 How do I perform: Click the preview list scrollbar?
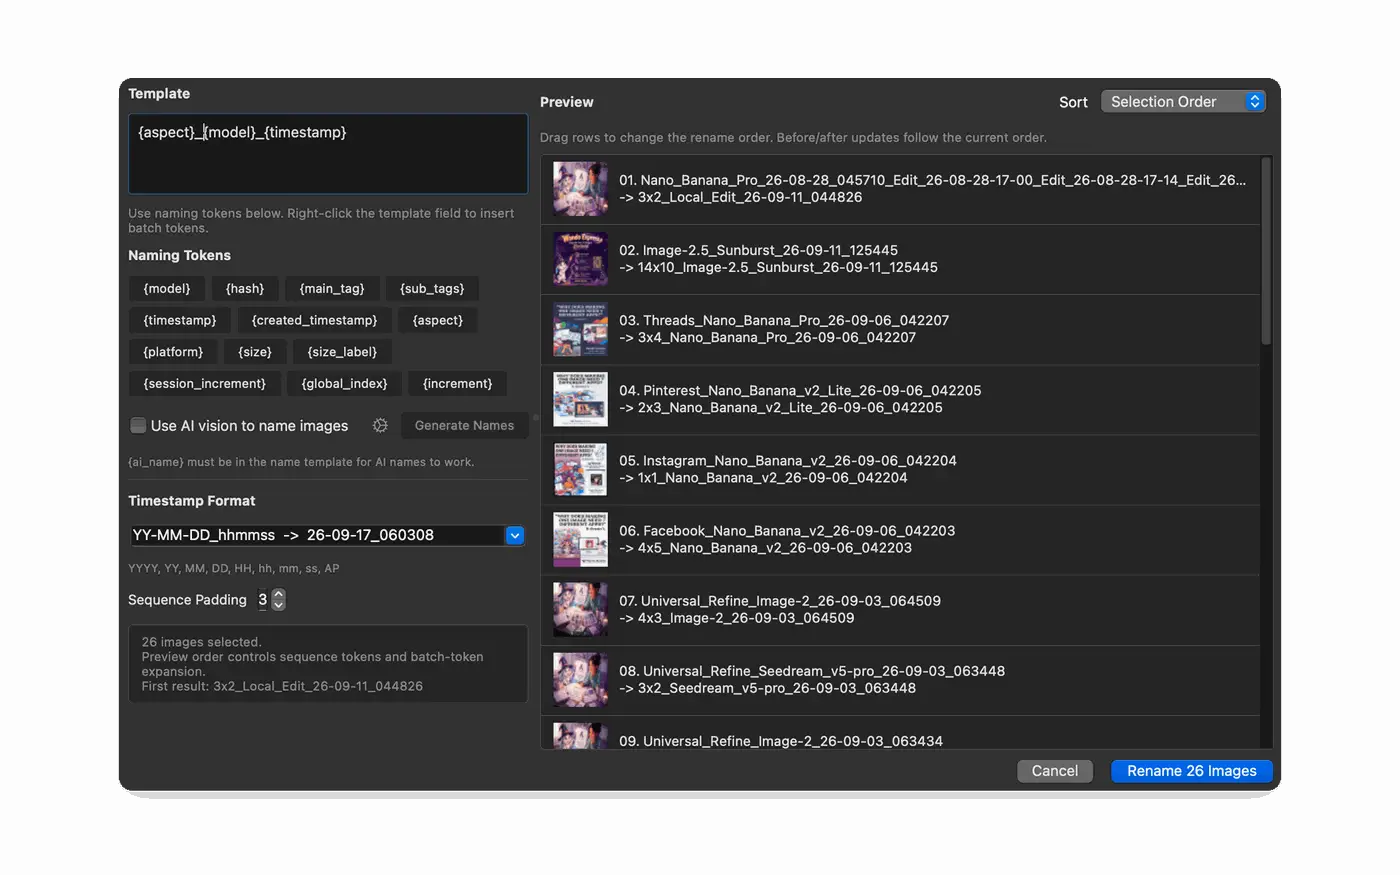(1266, 251)
